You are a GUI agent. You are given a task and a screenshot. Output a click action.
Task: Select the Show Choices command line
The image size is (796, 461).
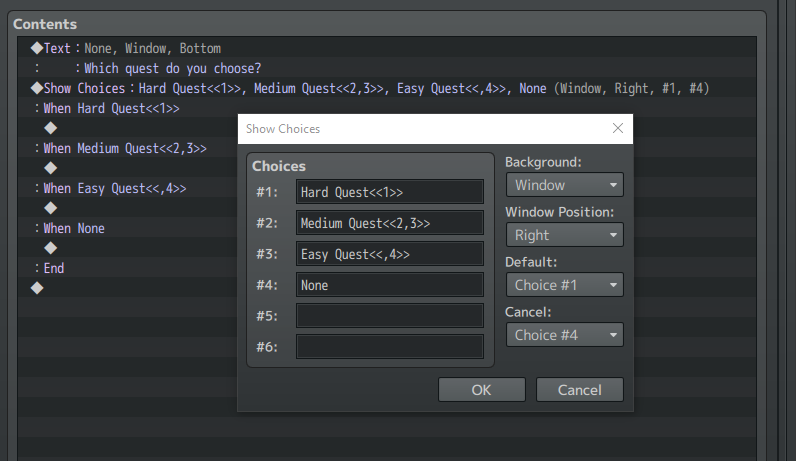click(x=387, y=88)
